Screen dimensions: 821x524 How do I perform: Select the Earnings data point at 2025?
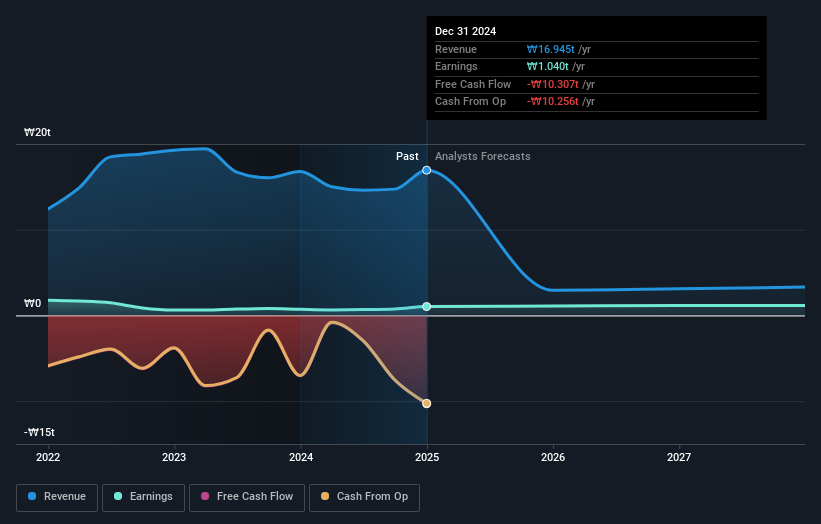pyautogui.click(x=427, y=306)
